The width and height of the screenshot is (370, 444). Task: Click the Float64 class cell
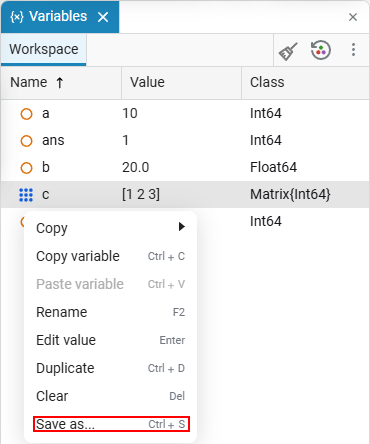pyautogui.click(x=273, y=167)
